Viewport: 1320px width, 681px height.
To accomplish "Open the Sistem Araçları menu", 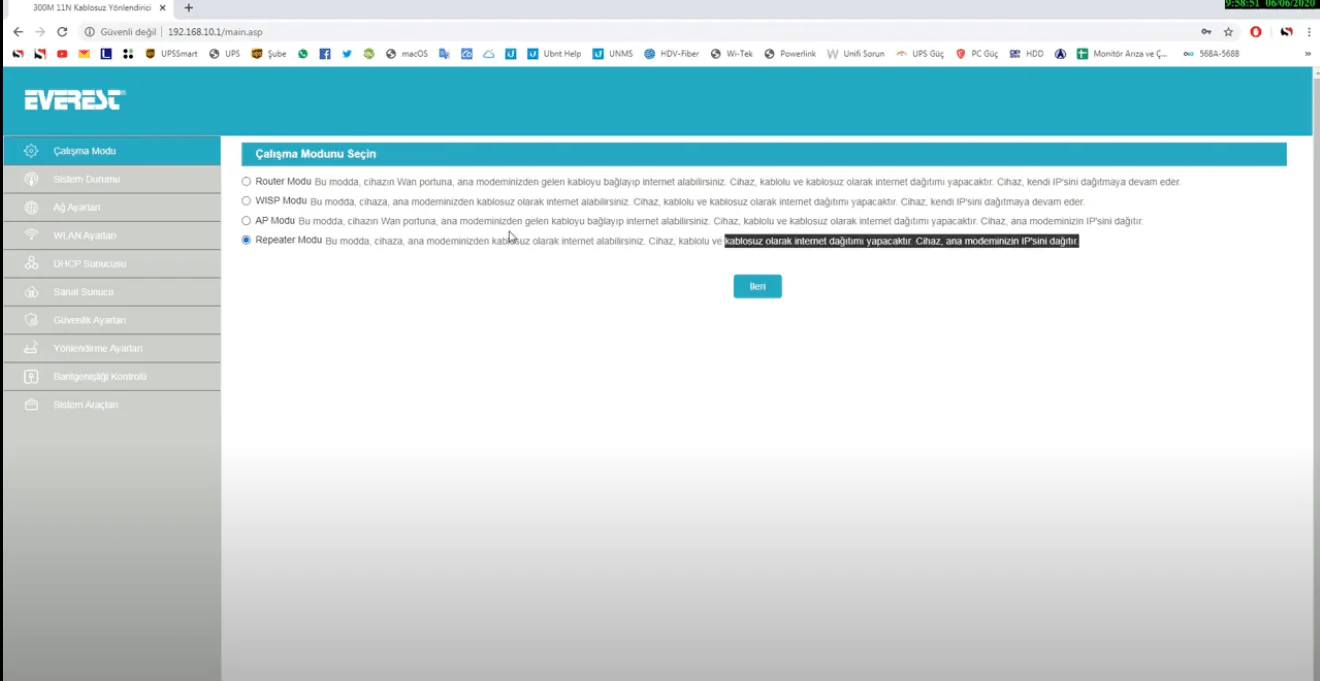I will (111, 404).
